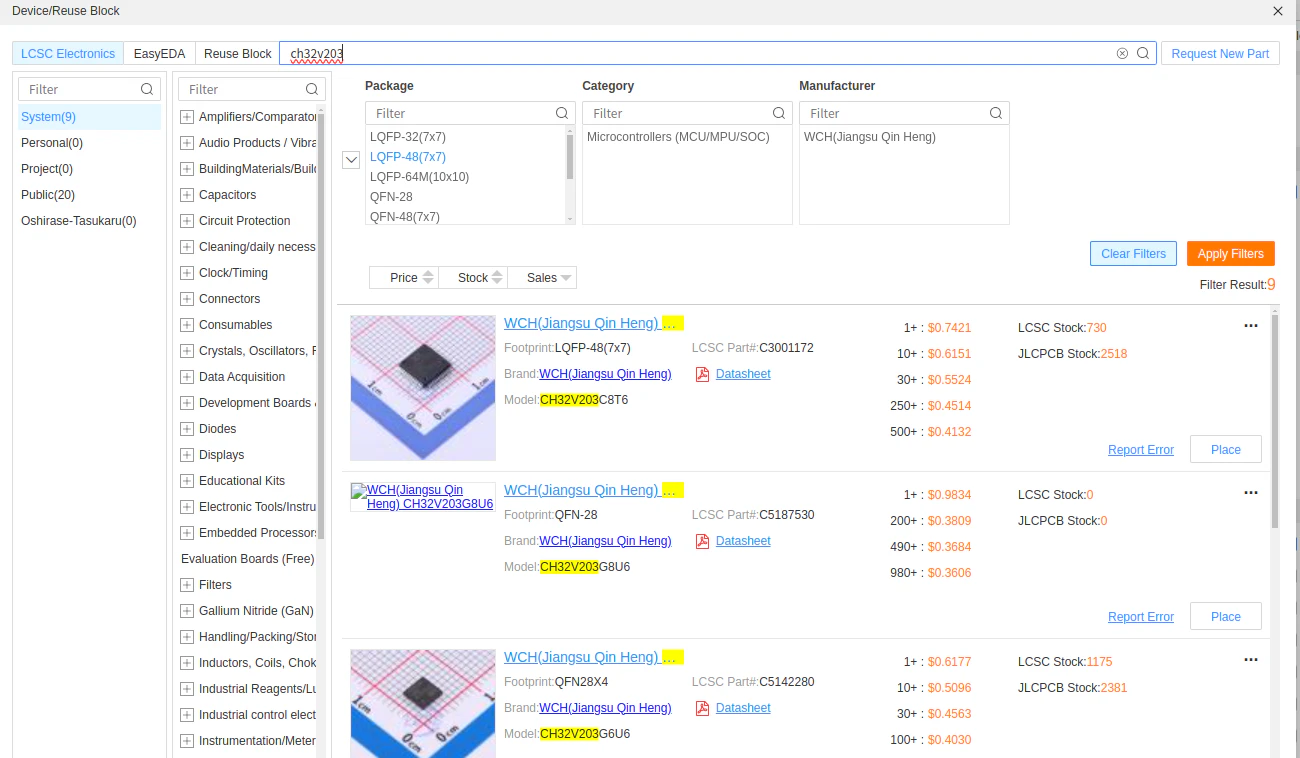Expand the Clock/Timing category

tap(187, 273)
